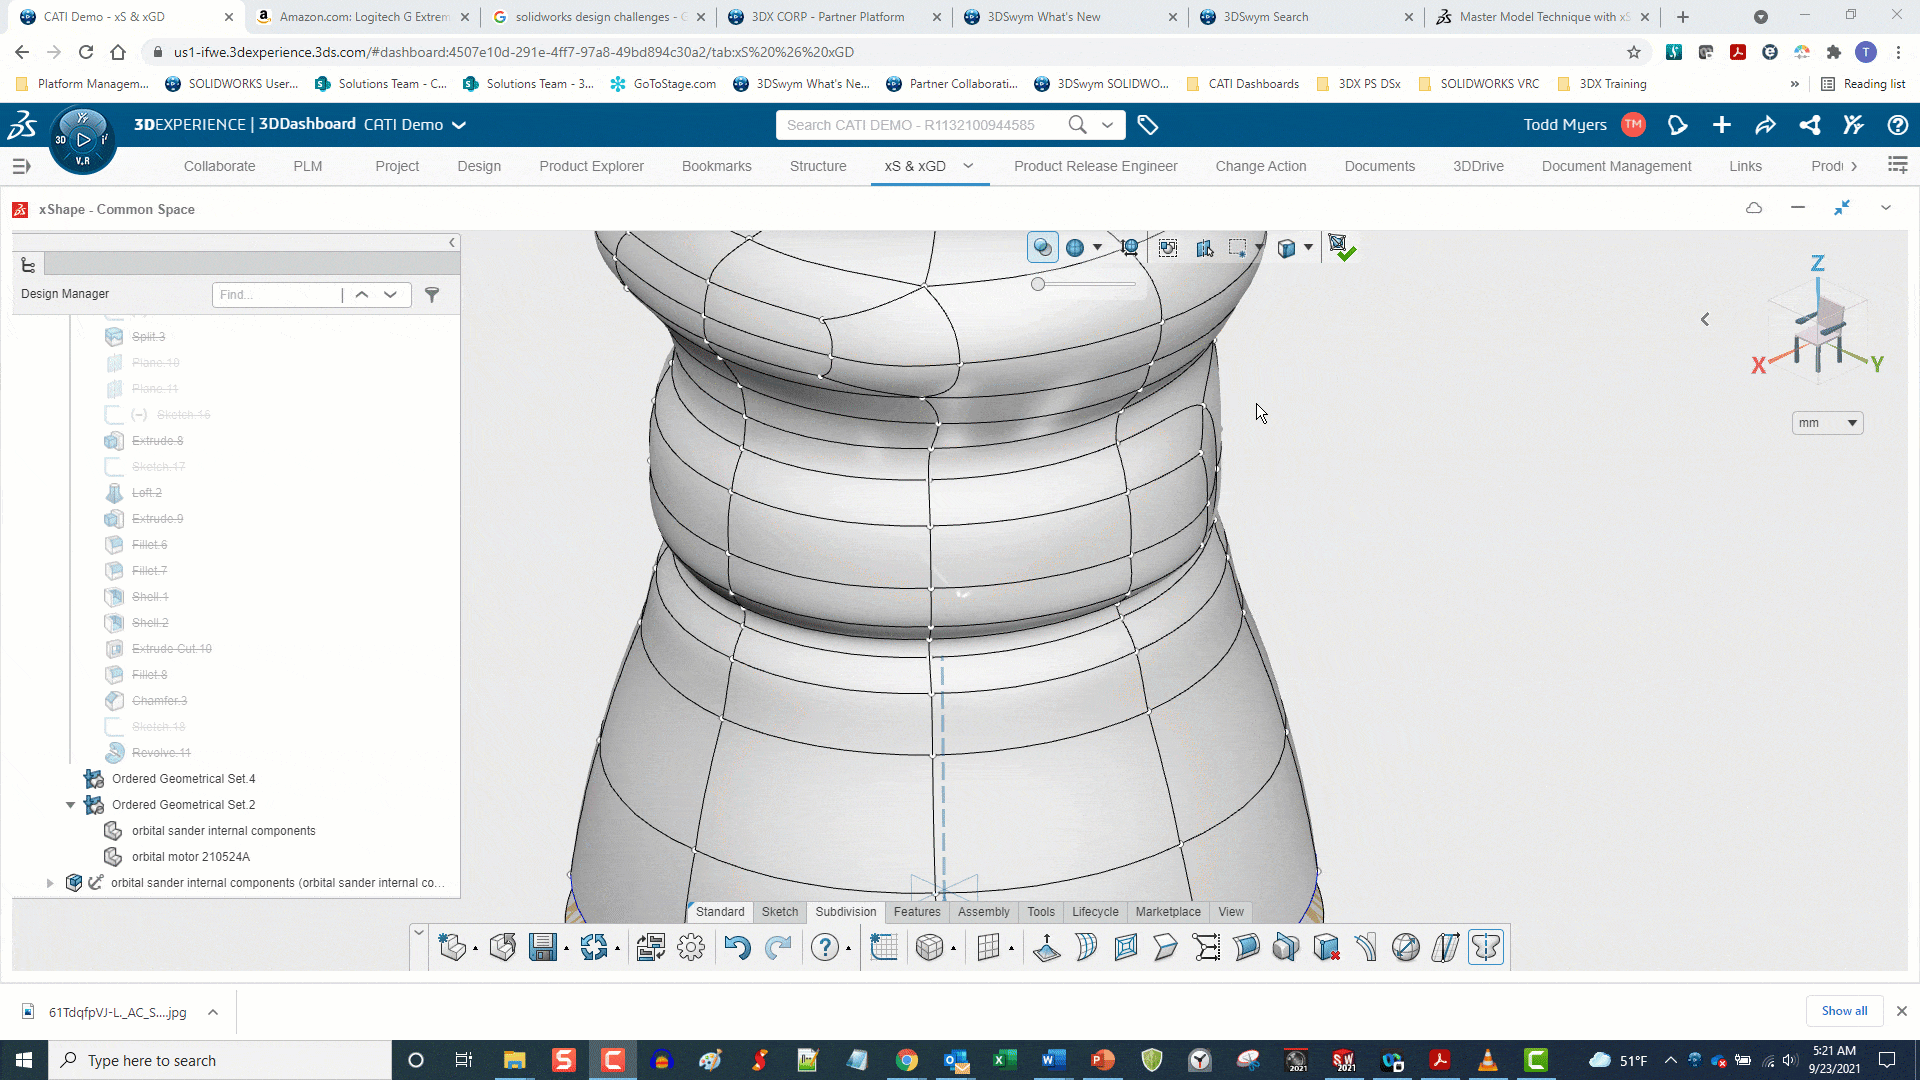Select Ordered Geometrical Set.4 in tree

coord(183,779)
